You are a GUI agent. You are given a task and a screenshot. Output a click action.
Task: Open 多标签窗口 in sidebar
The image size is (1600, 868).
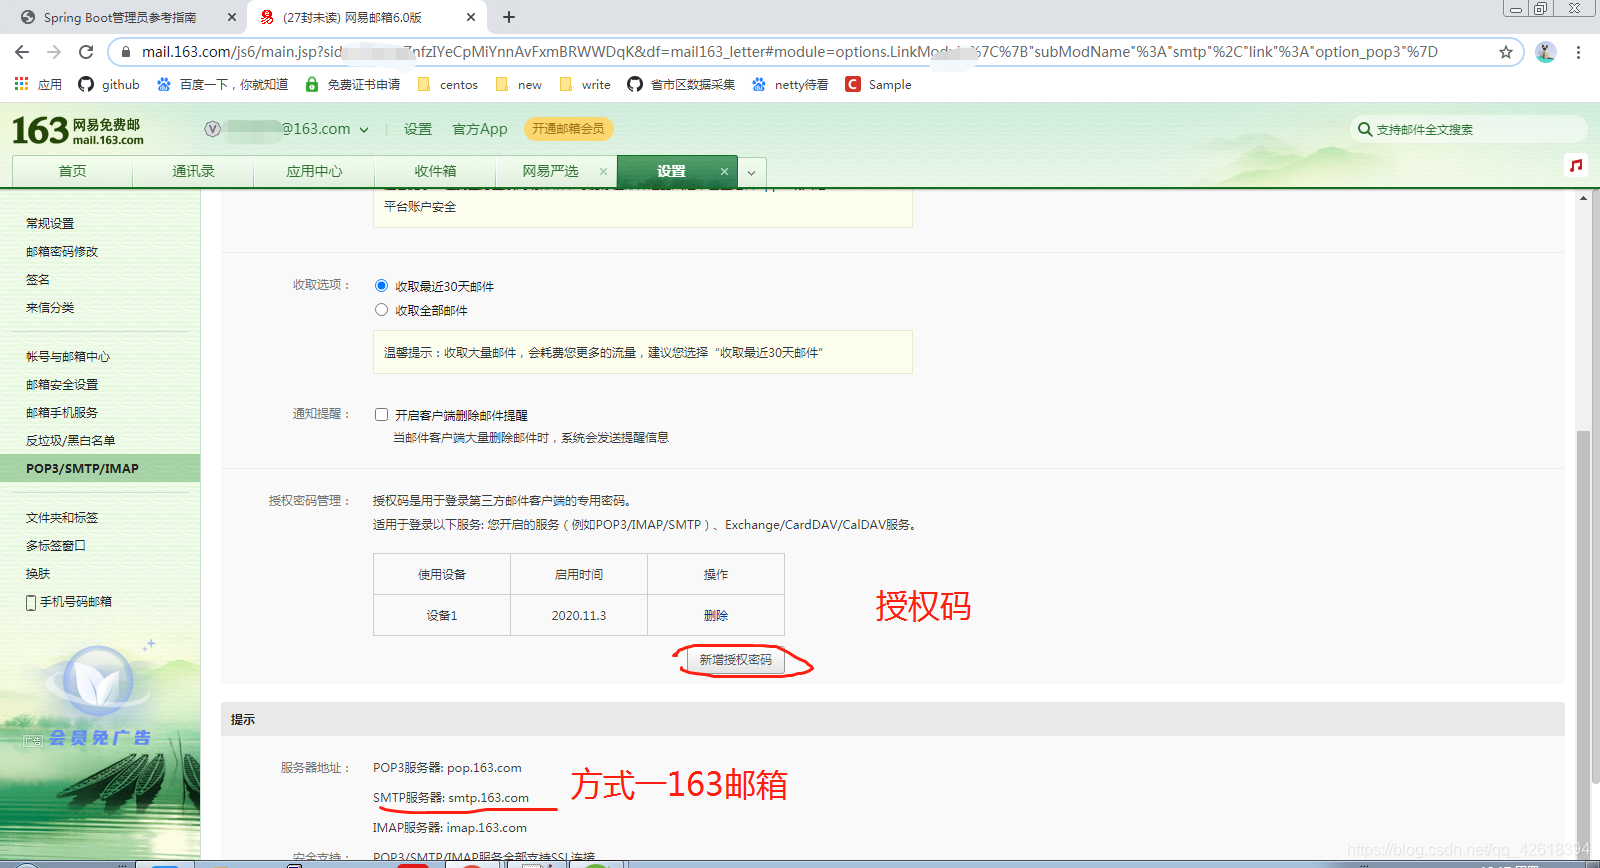tap(56, 545)
